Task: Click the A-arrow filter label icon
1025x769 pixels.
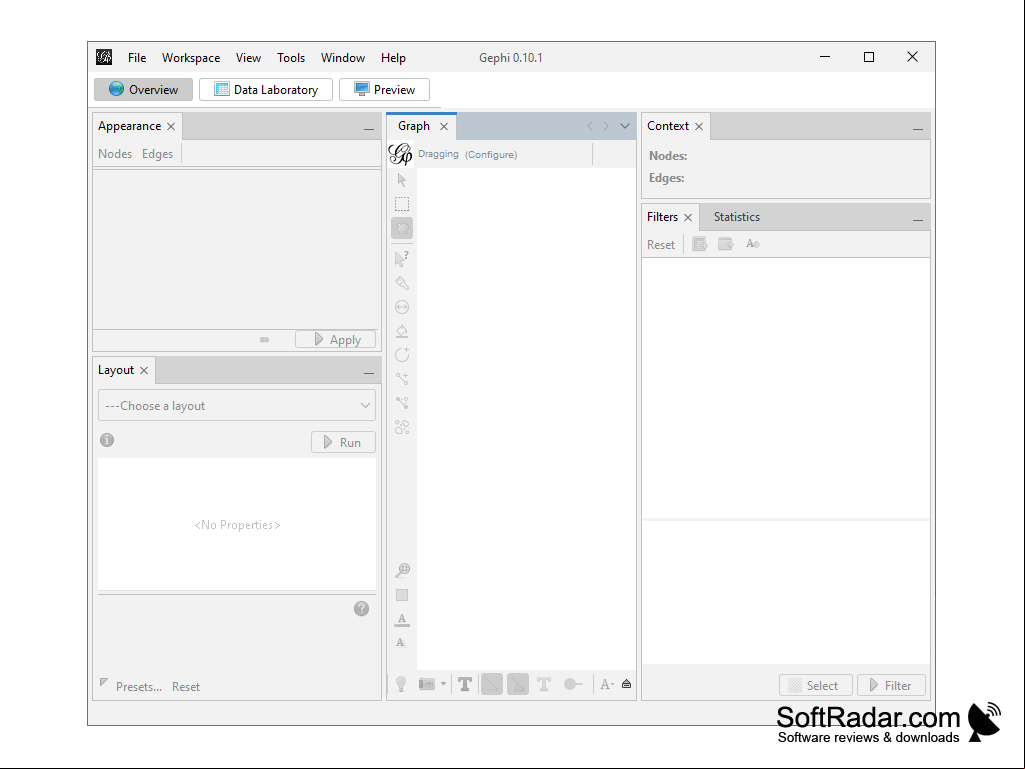Action: [x=752, y=244]
